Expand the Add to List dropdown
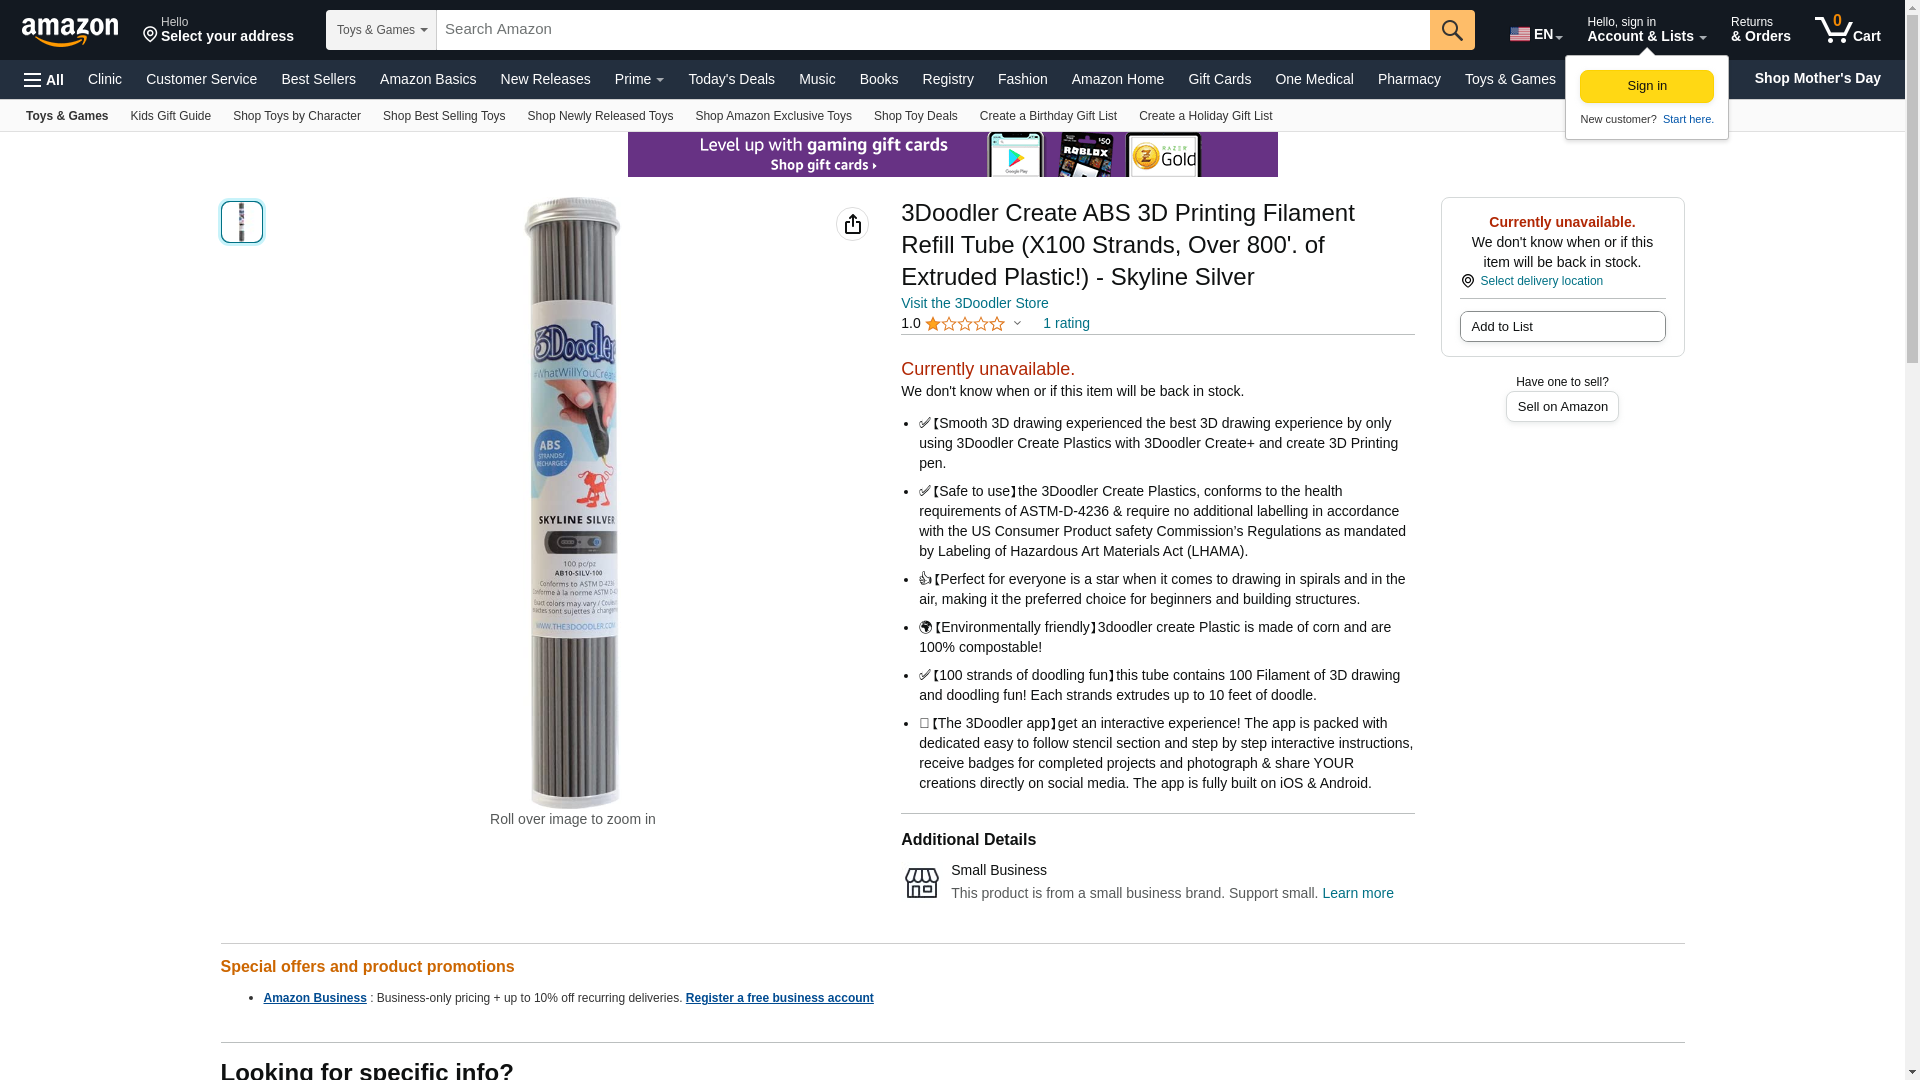1920x1080 pixels. point(1562,327)
